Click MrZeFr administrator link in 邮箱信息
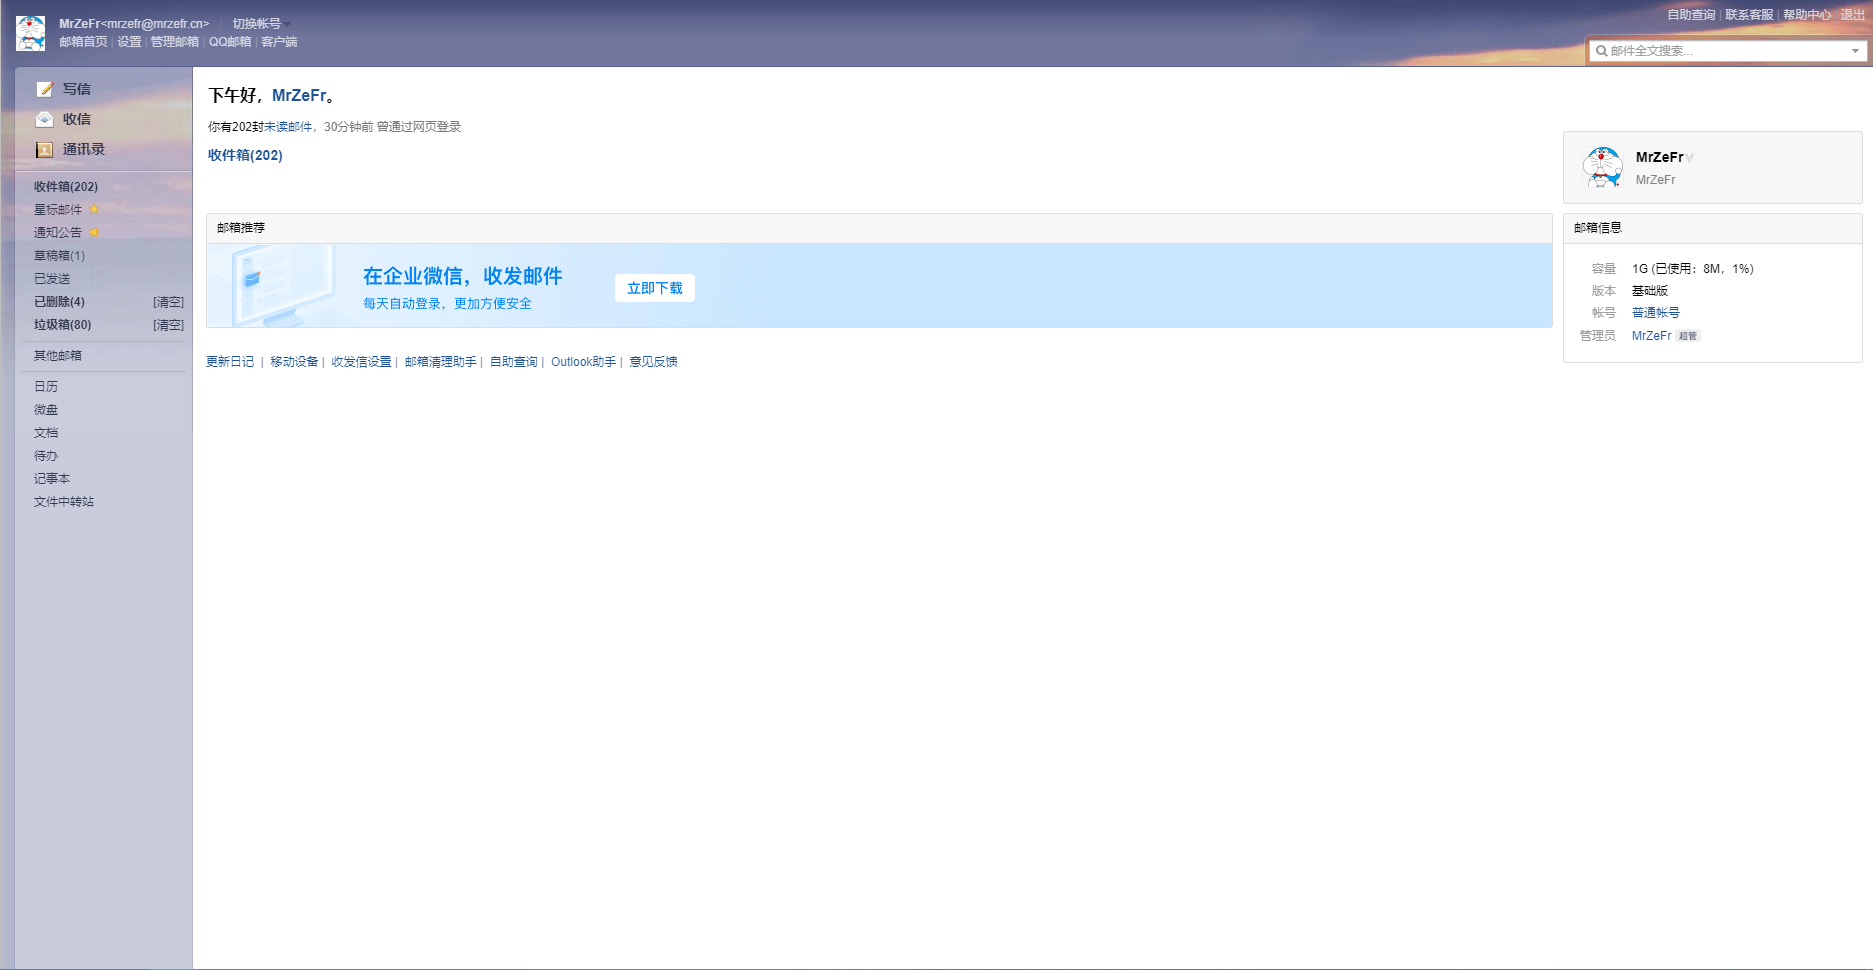Viewport: 1873px width, 970px height. click(x=1651, y=335)
